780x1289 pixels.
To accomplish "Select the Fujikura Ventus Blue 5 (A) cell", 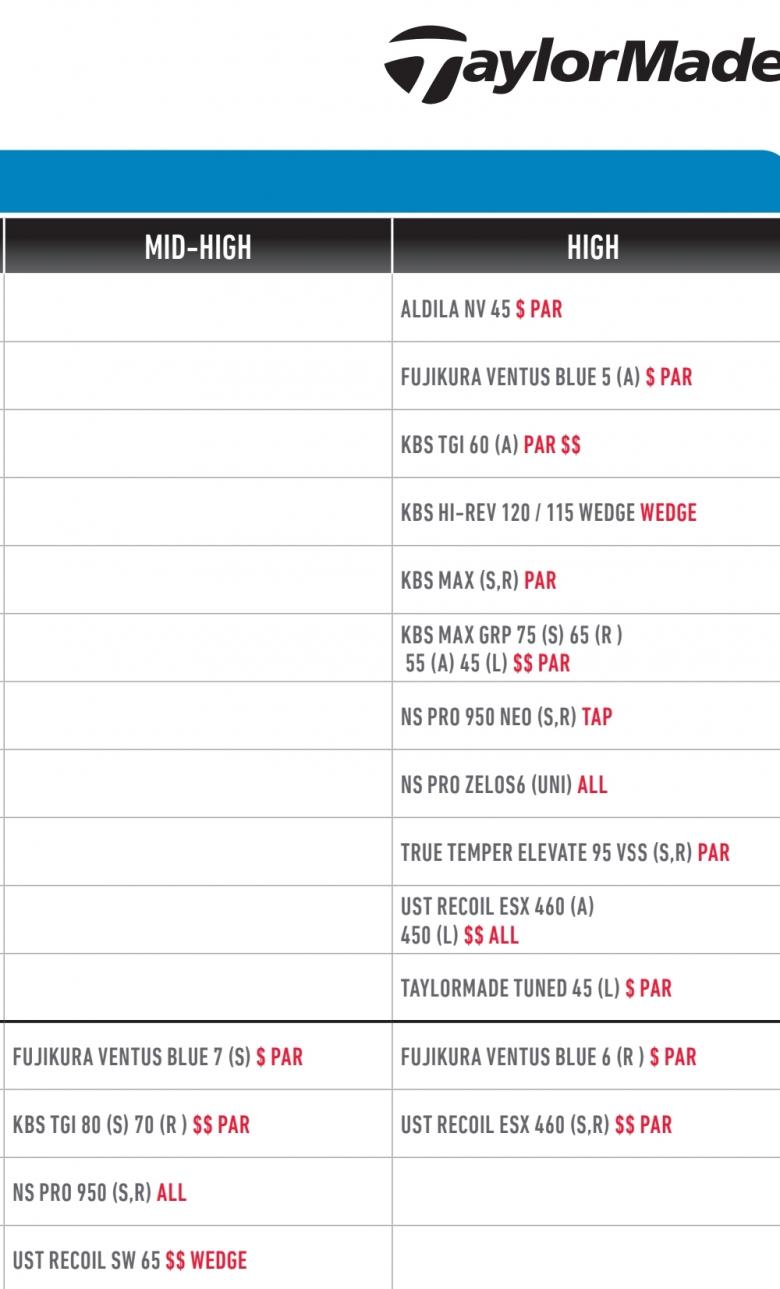I will coord(546,377).
